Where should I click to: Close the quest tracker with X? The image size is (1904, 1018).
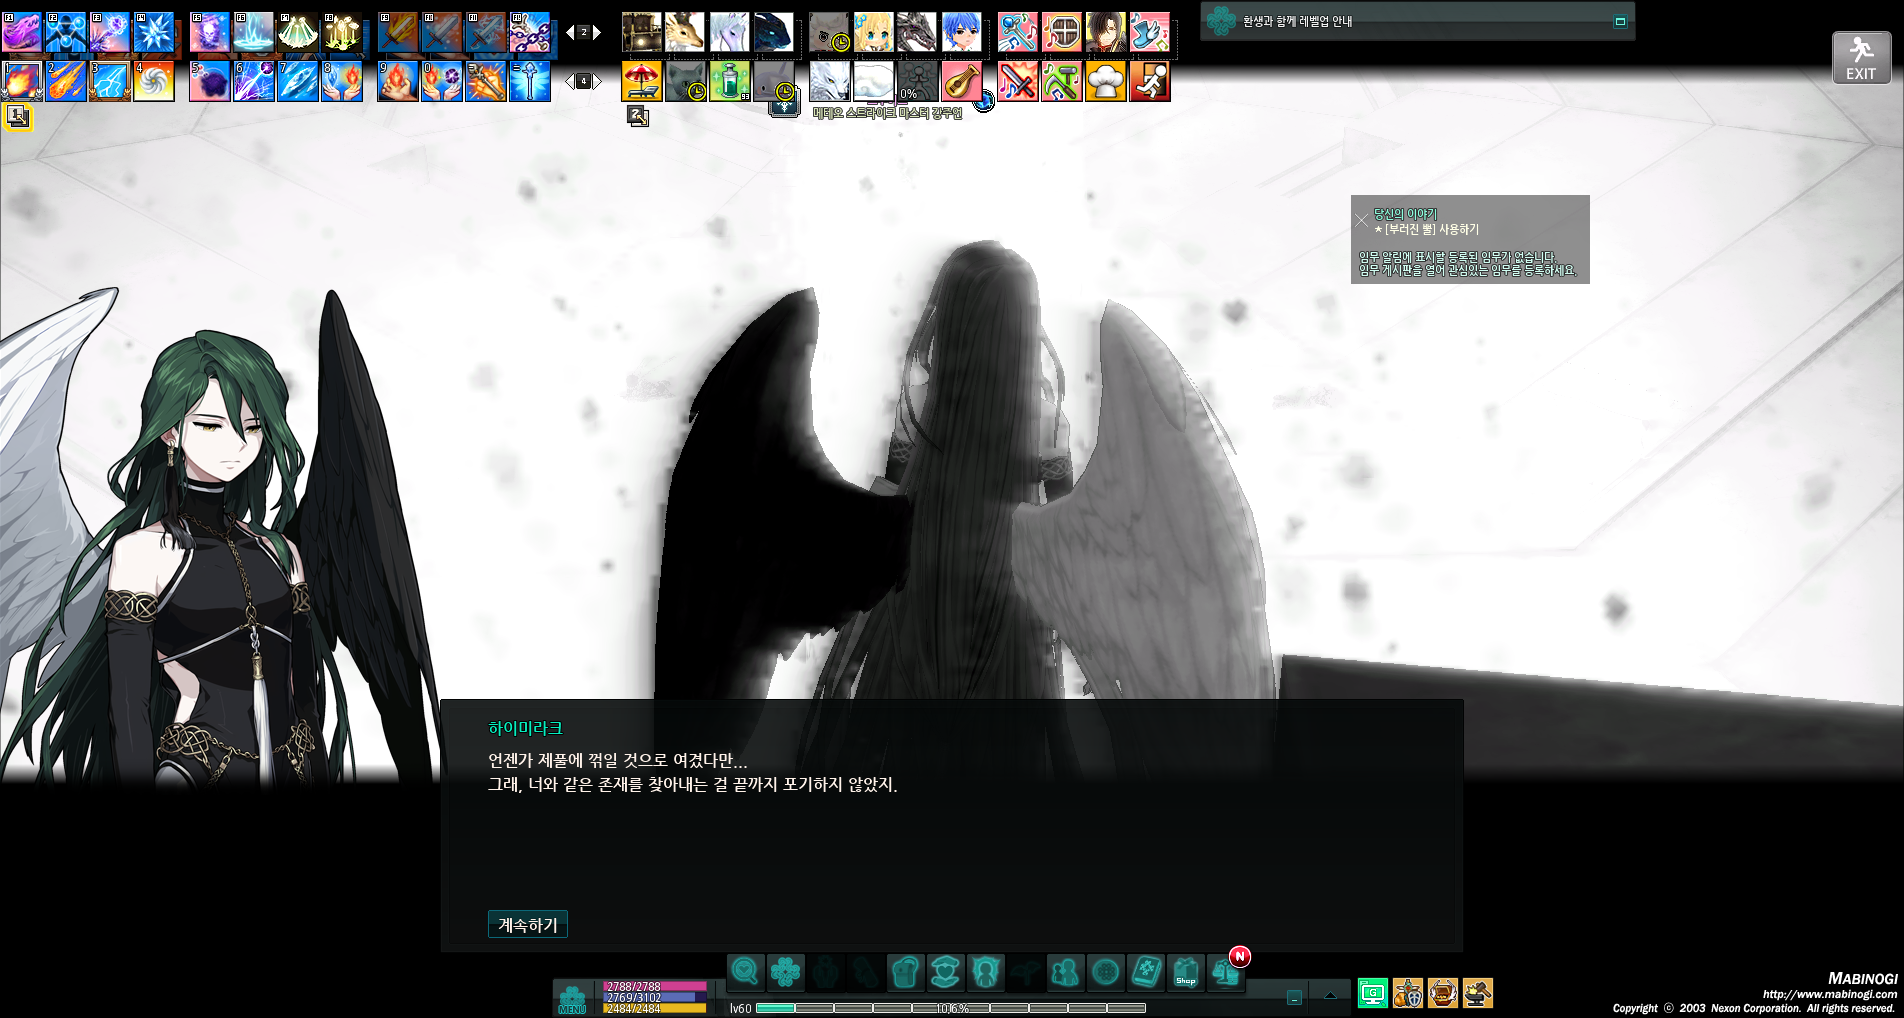1362,220
